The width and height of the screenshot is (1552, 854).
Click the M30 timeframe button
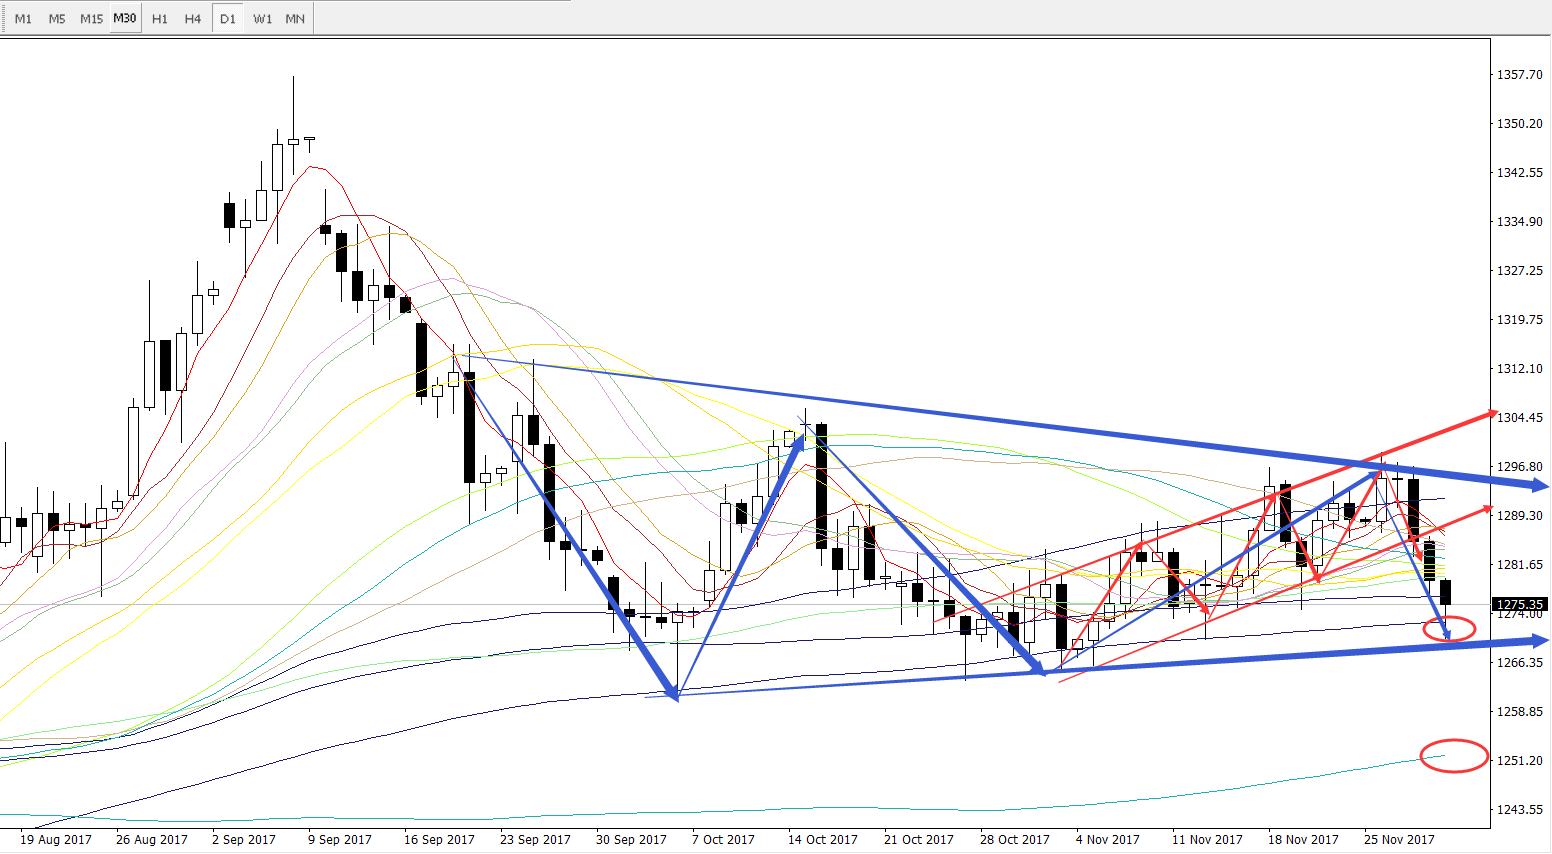(125, 19)
